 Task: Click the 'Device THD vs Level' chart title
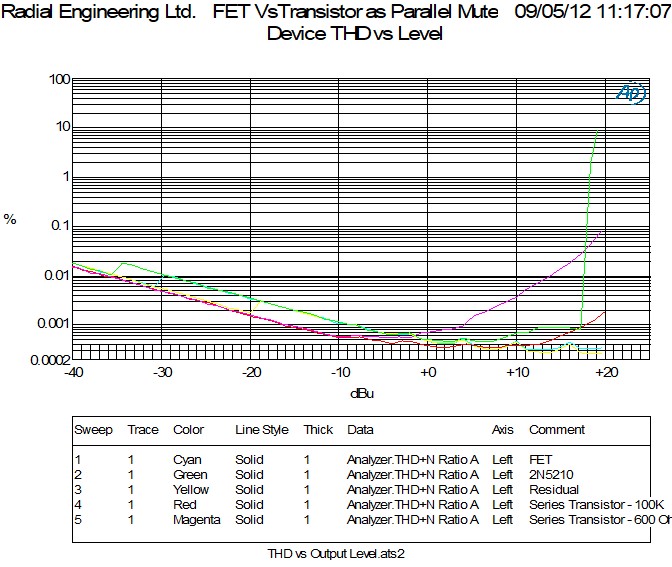[x=354, y=33]
